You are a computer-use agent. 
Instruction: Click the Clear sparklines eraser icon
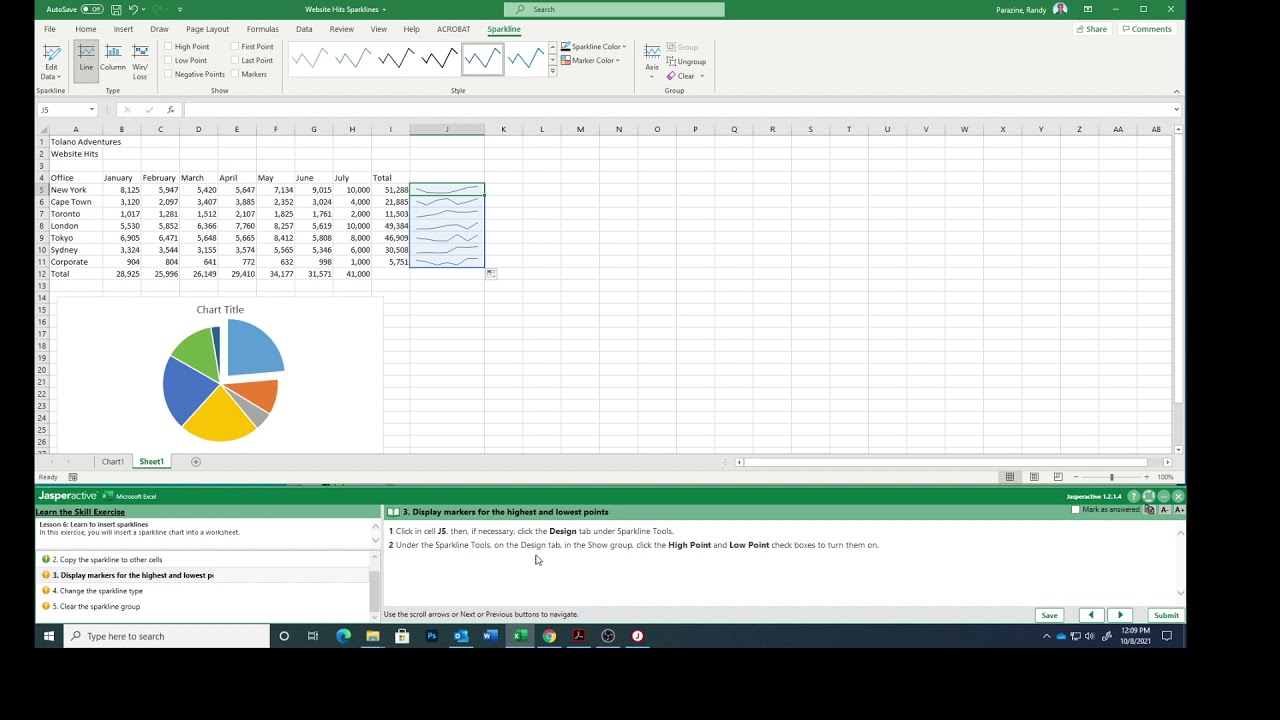[672, 76]
